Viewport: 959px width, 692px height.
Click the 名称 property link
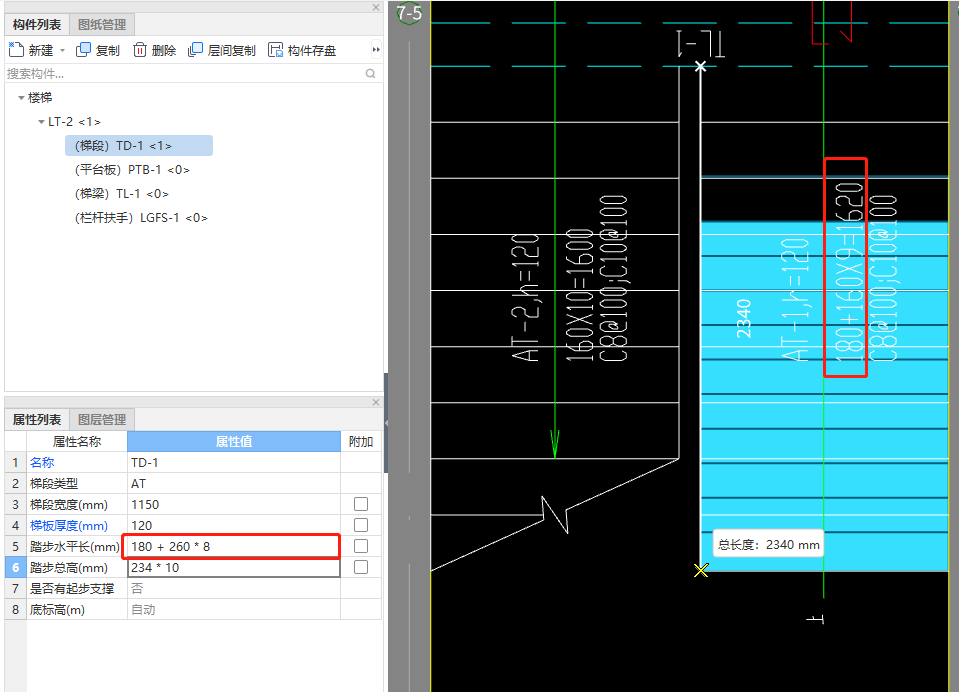[42, 462]
